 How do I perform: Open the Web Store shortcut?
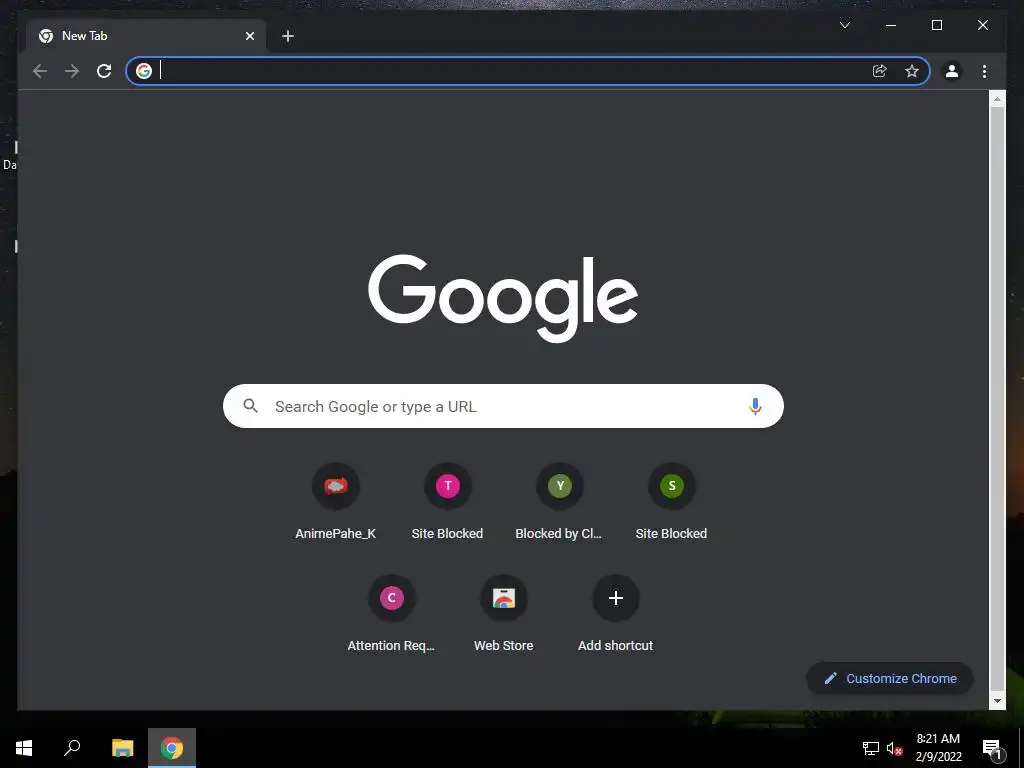504,615
